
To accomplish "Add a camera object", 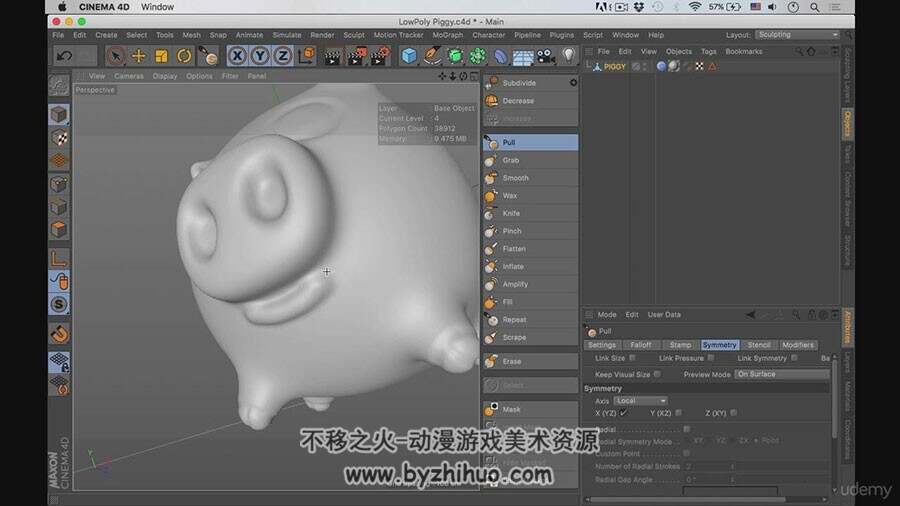I will pos(546,56).
